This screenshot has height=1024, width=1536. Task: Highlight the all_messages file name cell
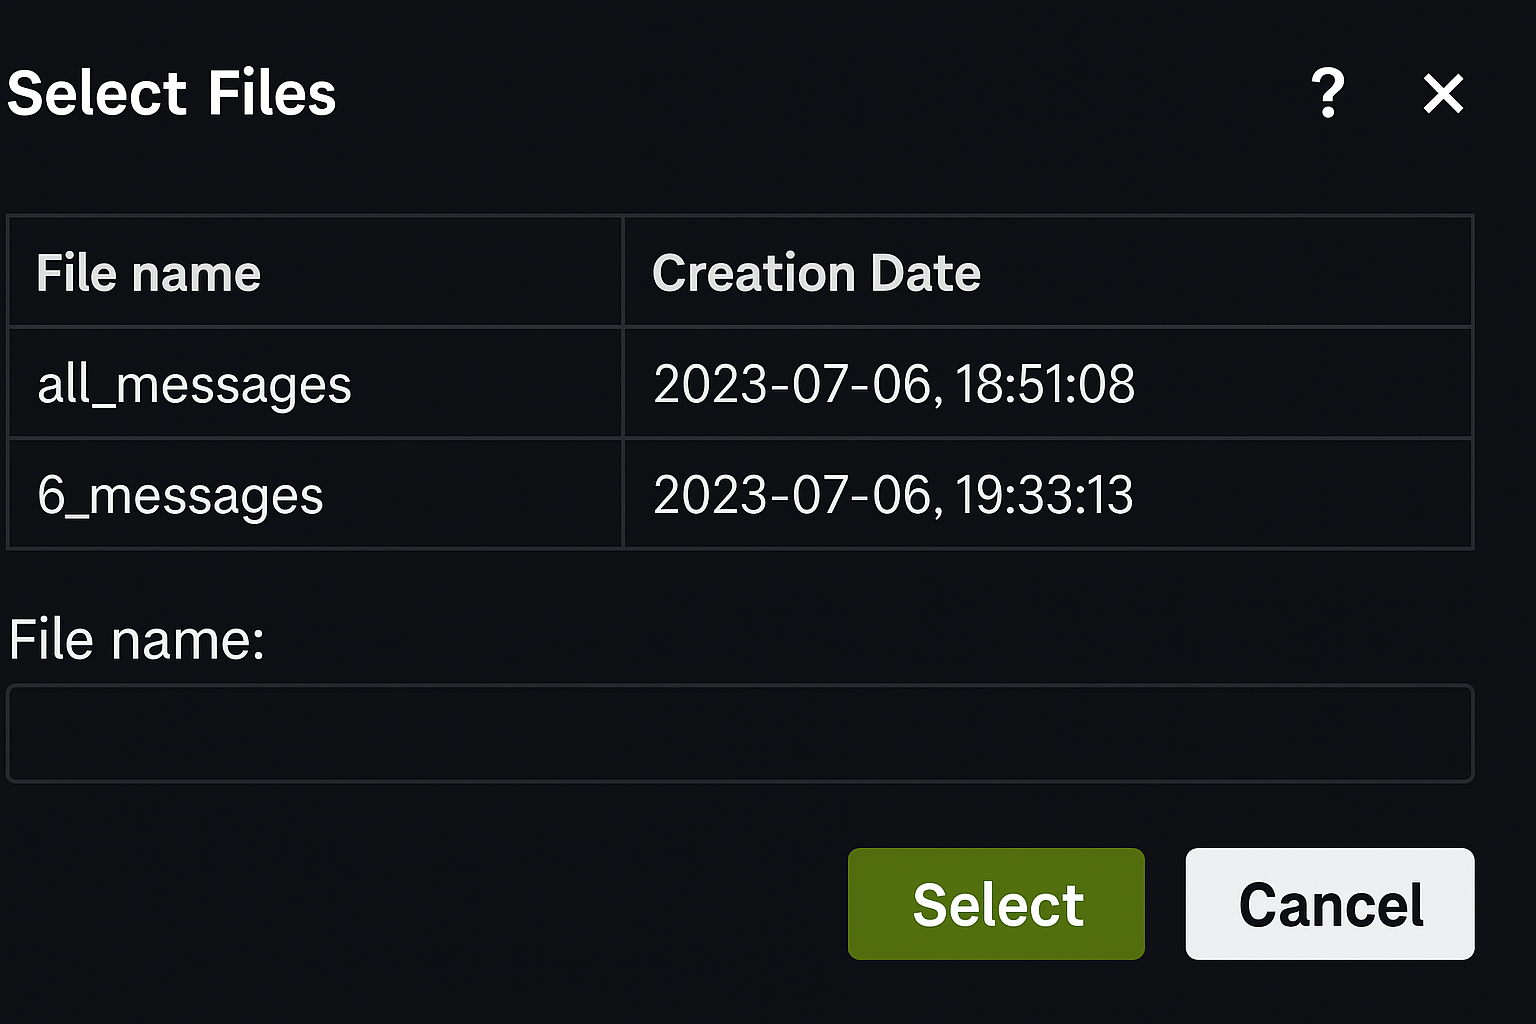(195, 384)
